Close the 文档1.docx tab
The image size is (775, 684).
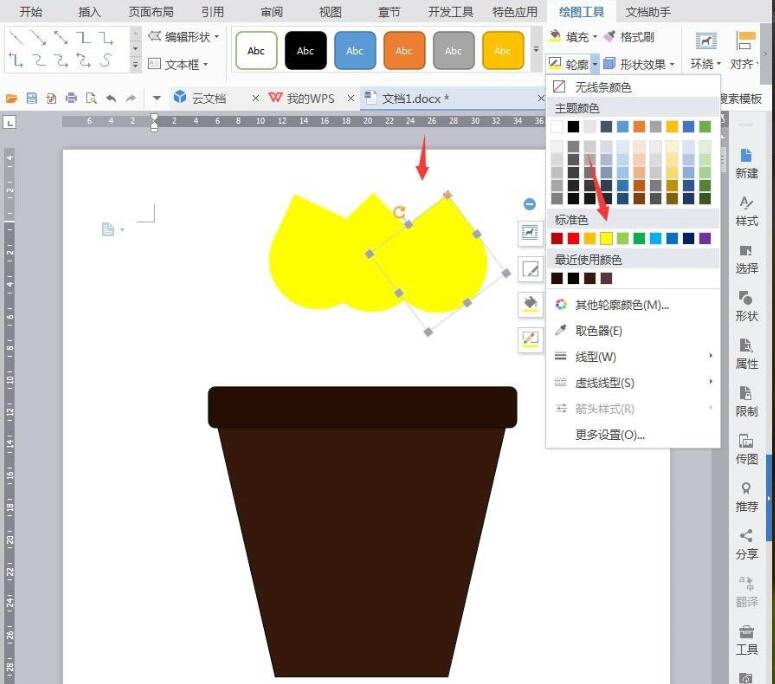pos(541,98)
